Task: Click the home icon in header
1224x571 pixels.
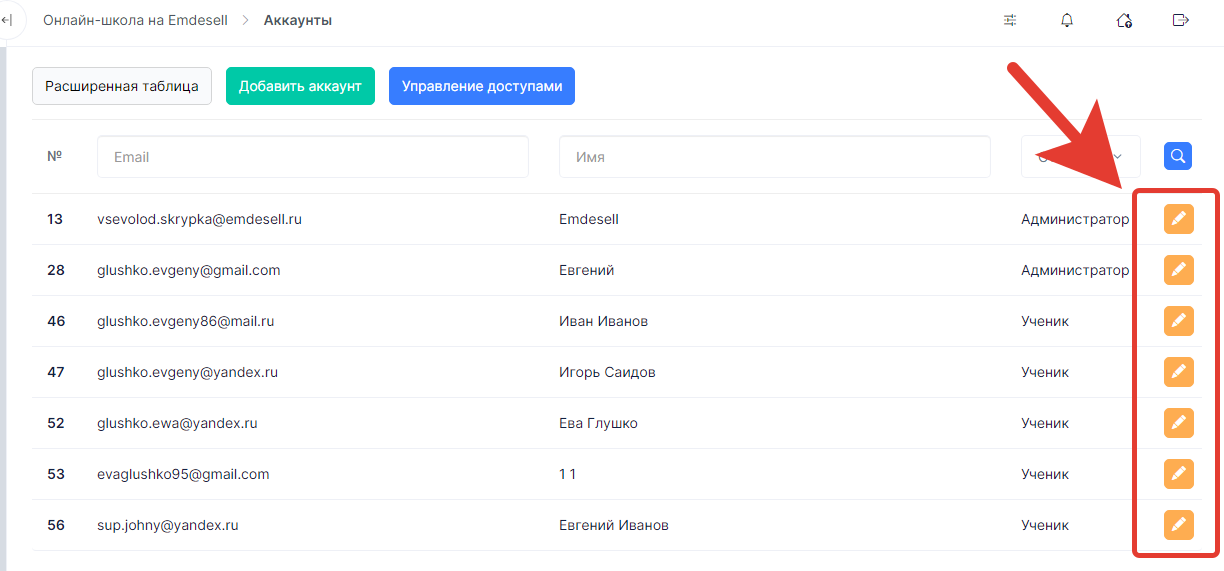Action: pos(1124,21)
